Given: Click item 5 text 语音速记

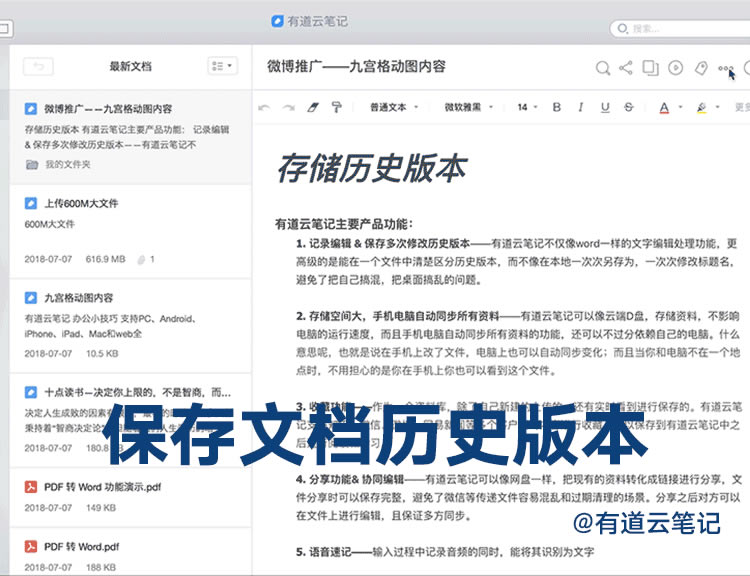Looking at the screenshot, I should [330, 552].
